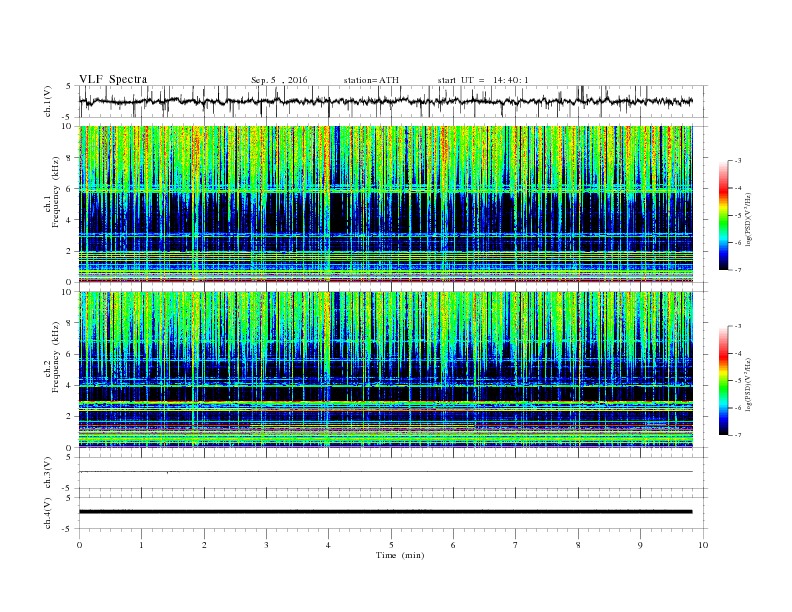Click the '-7' tick on ch.2 color bar
Screen dimensions: 792x612
pyautogui.click(x=737, y=435)
